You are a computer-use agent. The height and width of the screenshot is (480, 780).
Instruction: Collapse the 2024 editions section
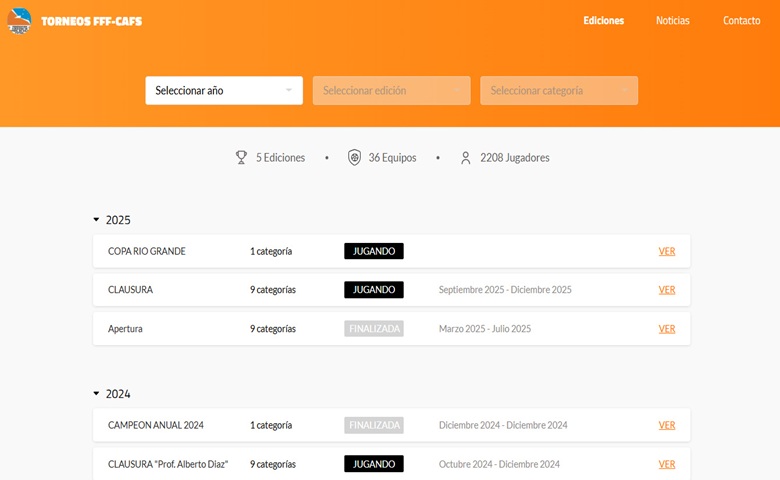click(x=97, y=394)
